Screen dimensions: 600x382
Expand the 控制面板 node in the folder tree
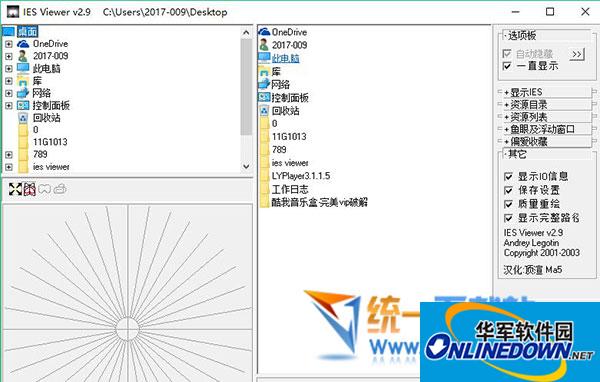[x=9, y=105]
